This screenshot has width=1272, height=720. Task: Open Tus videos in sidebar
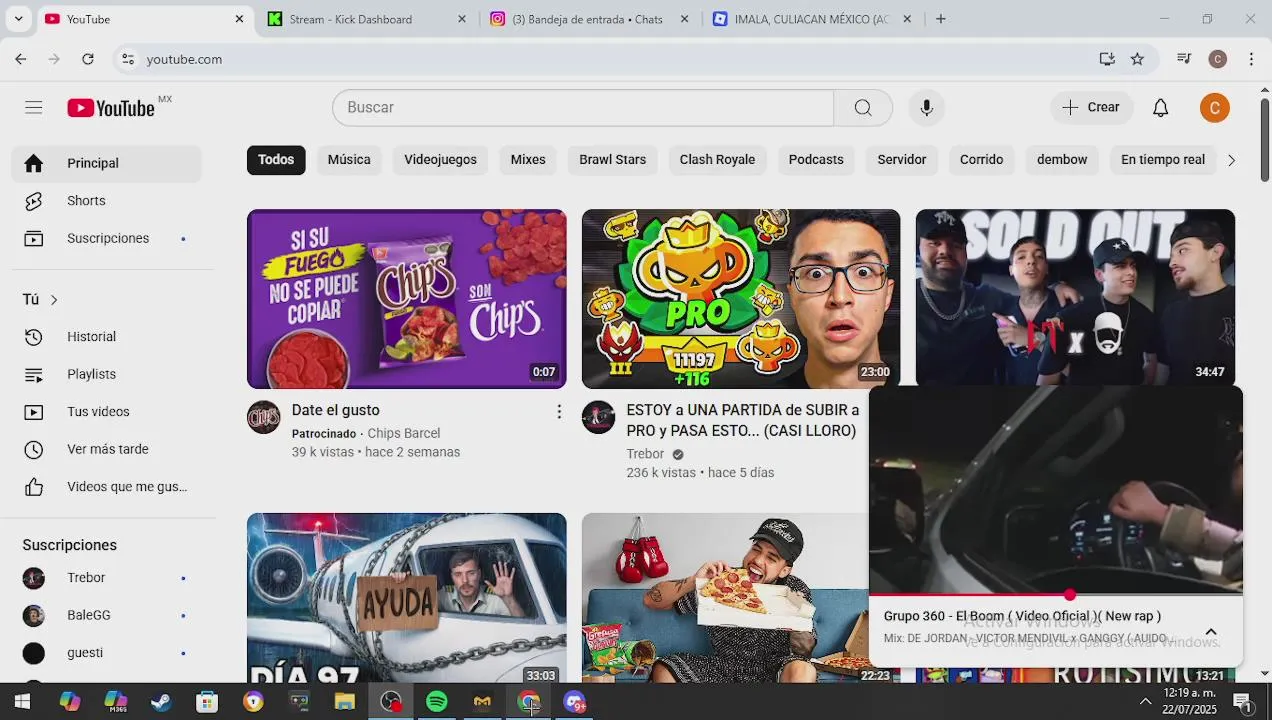[107, 412]
